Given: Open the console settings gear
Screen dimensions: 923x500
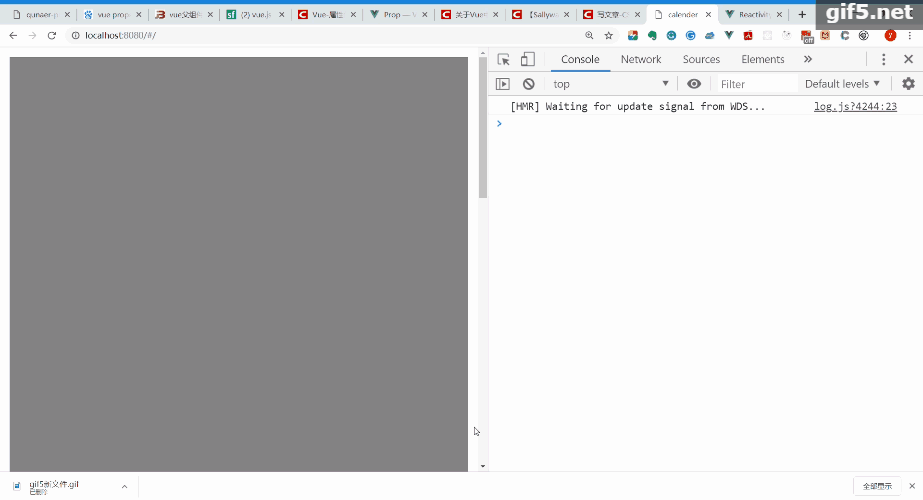Looking at the screenshot, I should click(908, 84).
